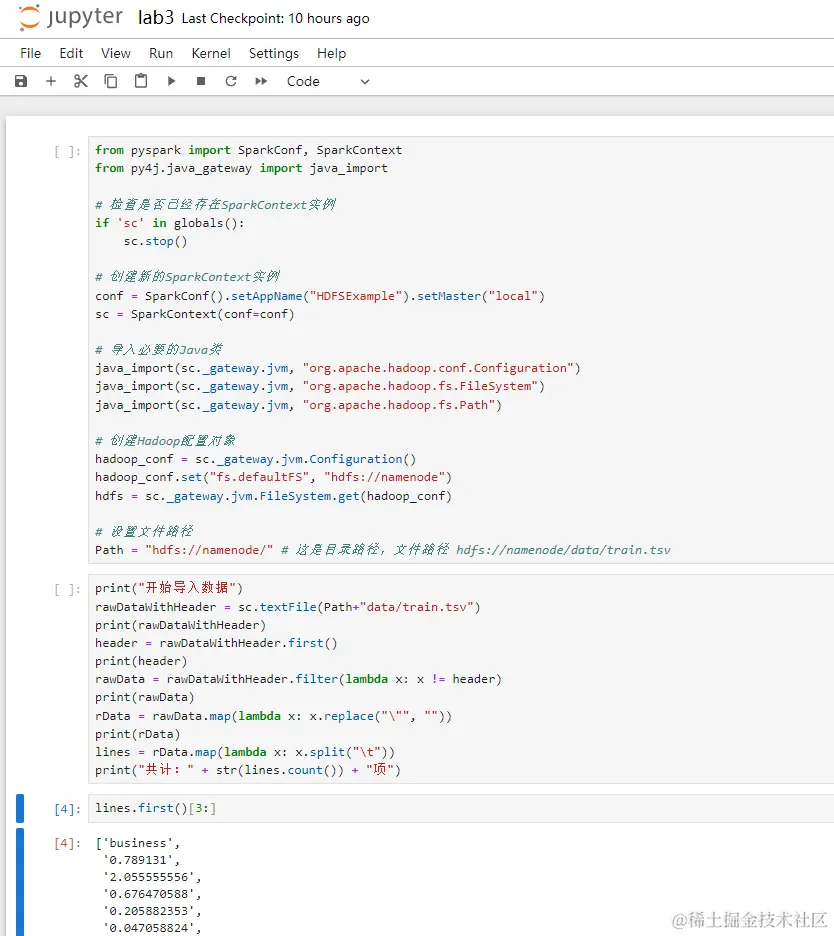This screenshot has width=834, height=936.
Task: Open the Kernel menu
Action: tap(211, 53)
